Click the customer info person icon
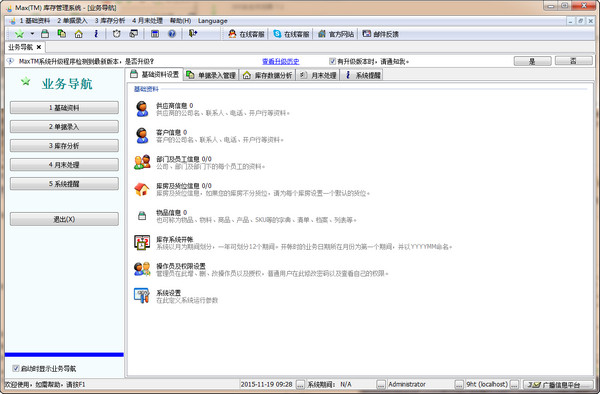Screen dimensions: 600x394 [x=142, y=136]
